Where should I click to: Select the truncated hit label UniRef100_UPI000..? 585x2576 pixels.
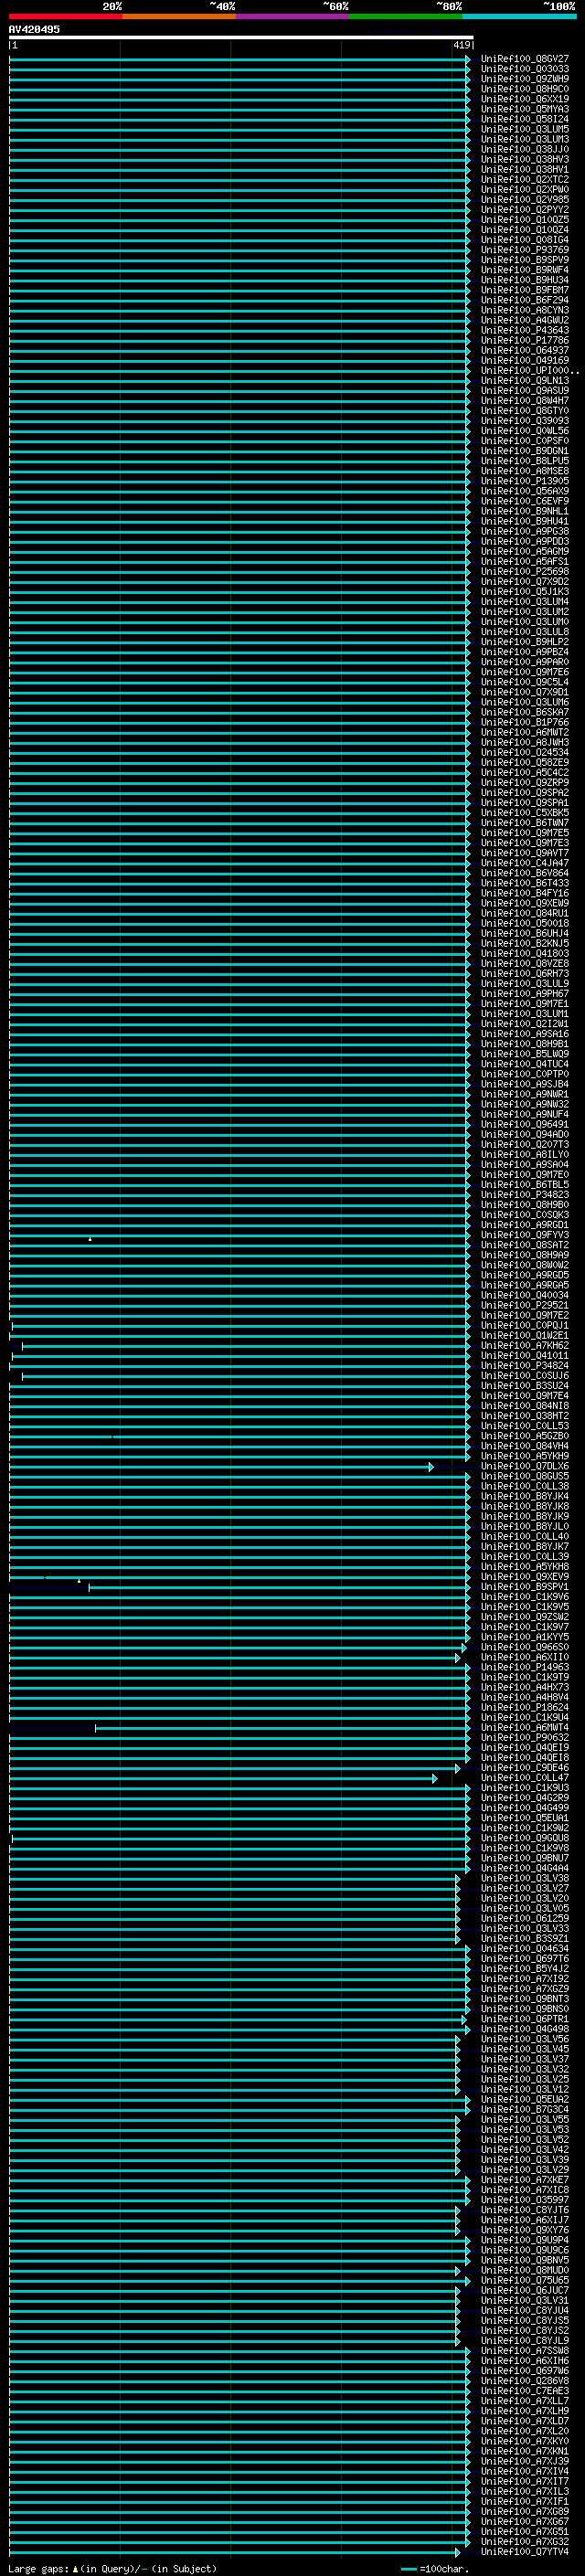[530, 371]
